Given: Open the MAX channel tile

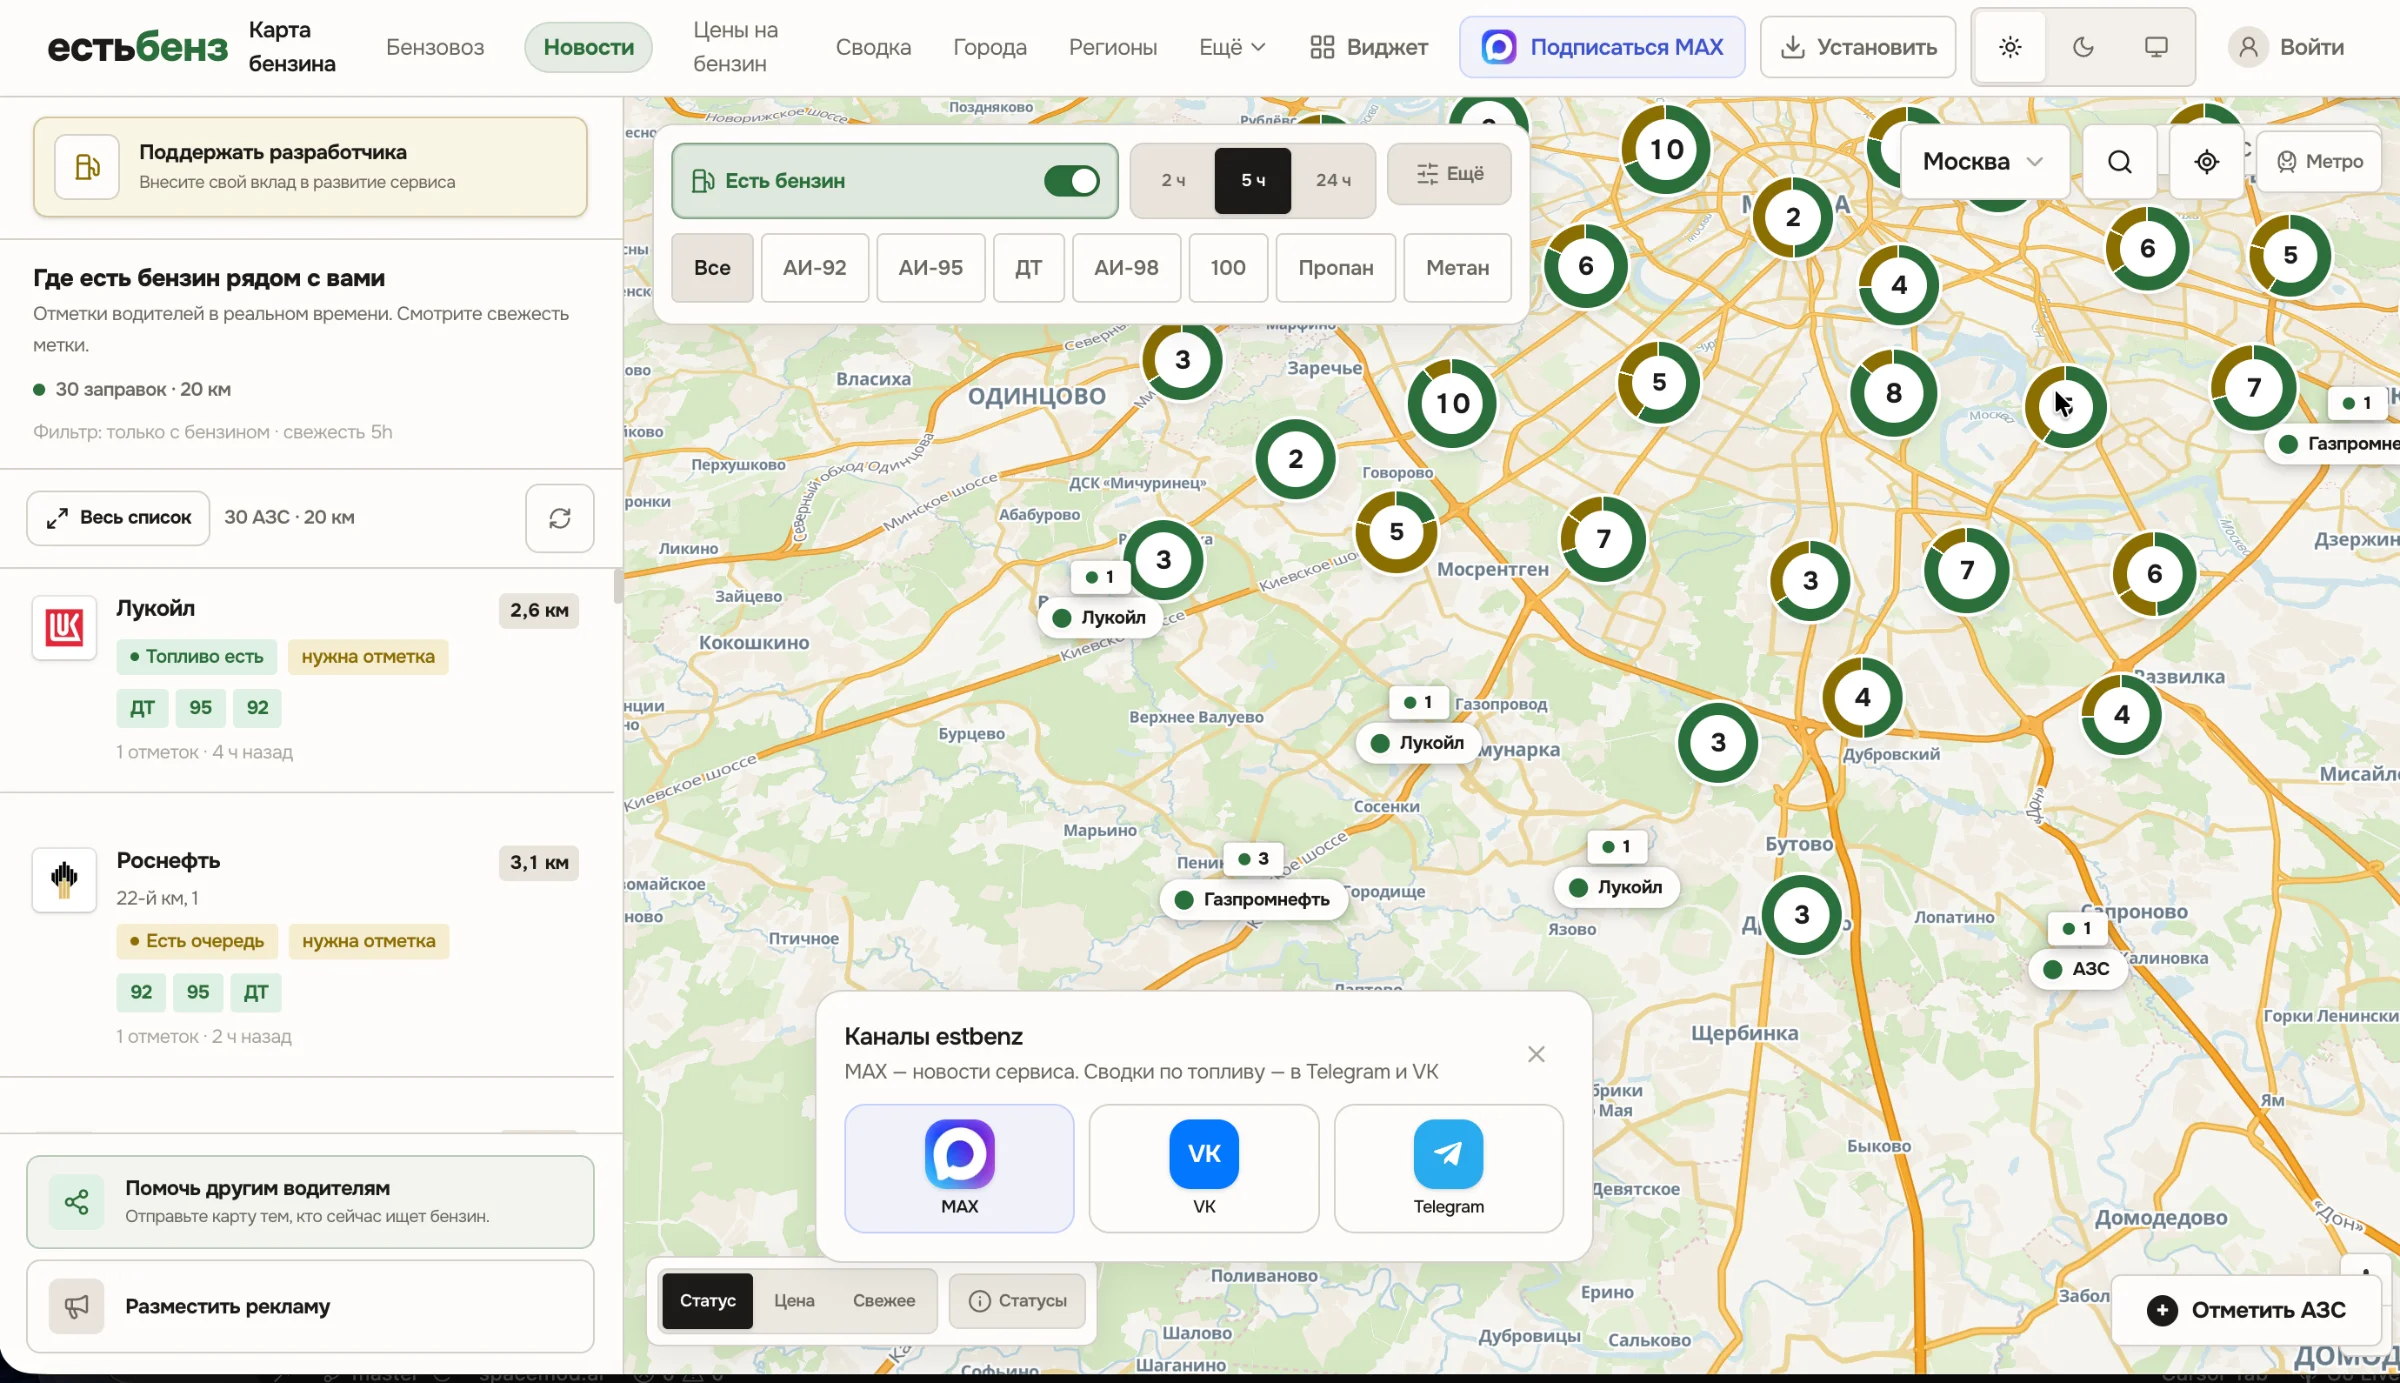Looking at the screenshot, I should [959, 1168].
